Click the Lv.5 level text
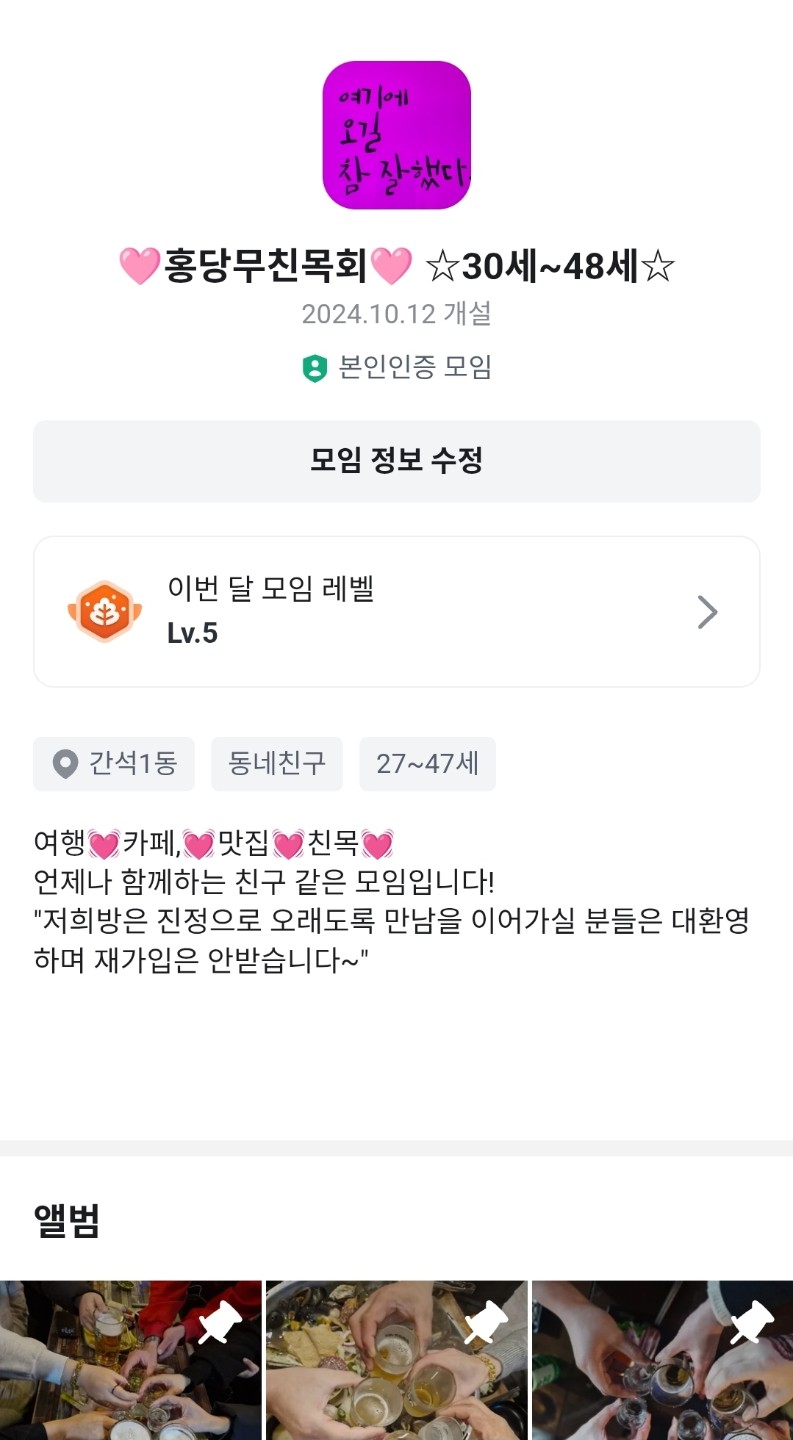 pyautogui.click(x=192, y=634)
